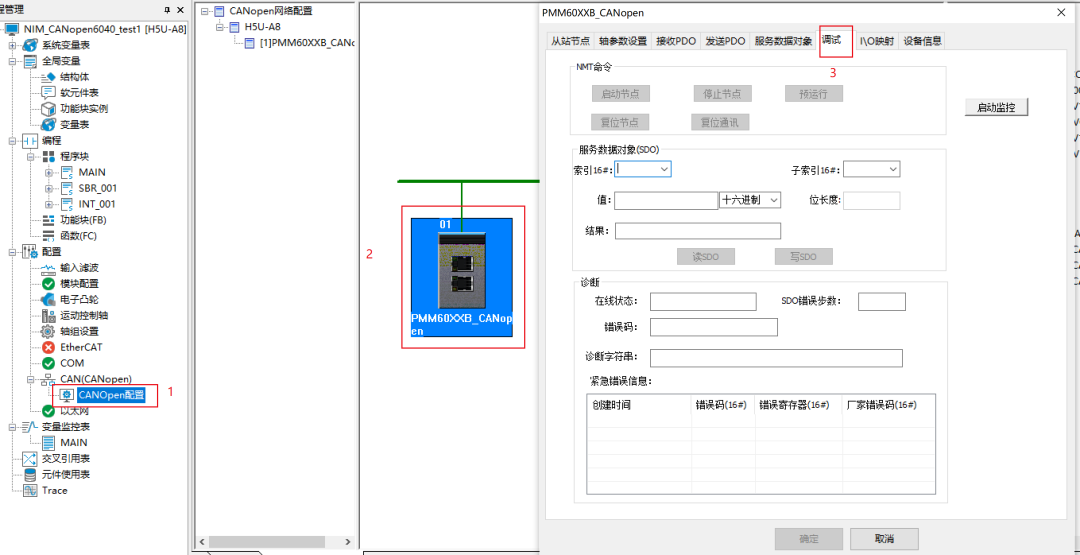The width and height of the screenshot is (1080, 555).
Task: Click the MAIN program icon under 程序块
Action: pyautogui.click(x=67, y=172)
